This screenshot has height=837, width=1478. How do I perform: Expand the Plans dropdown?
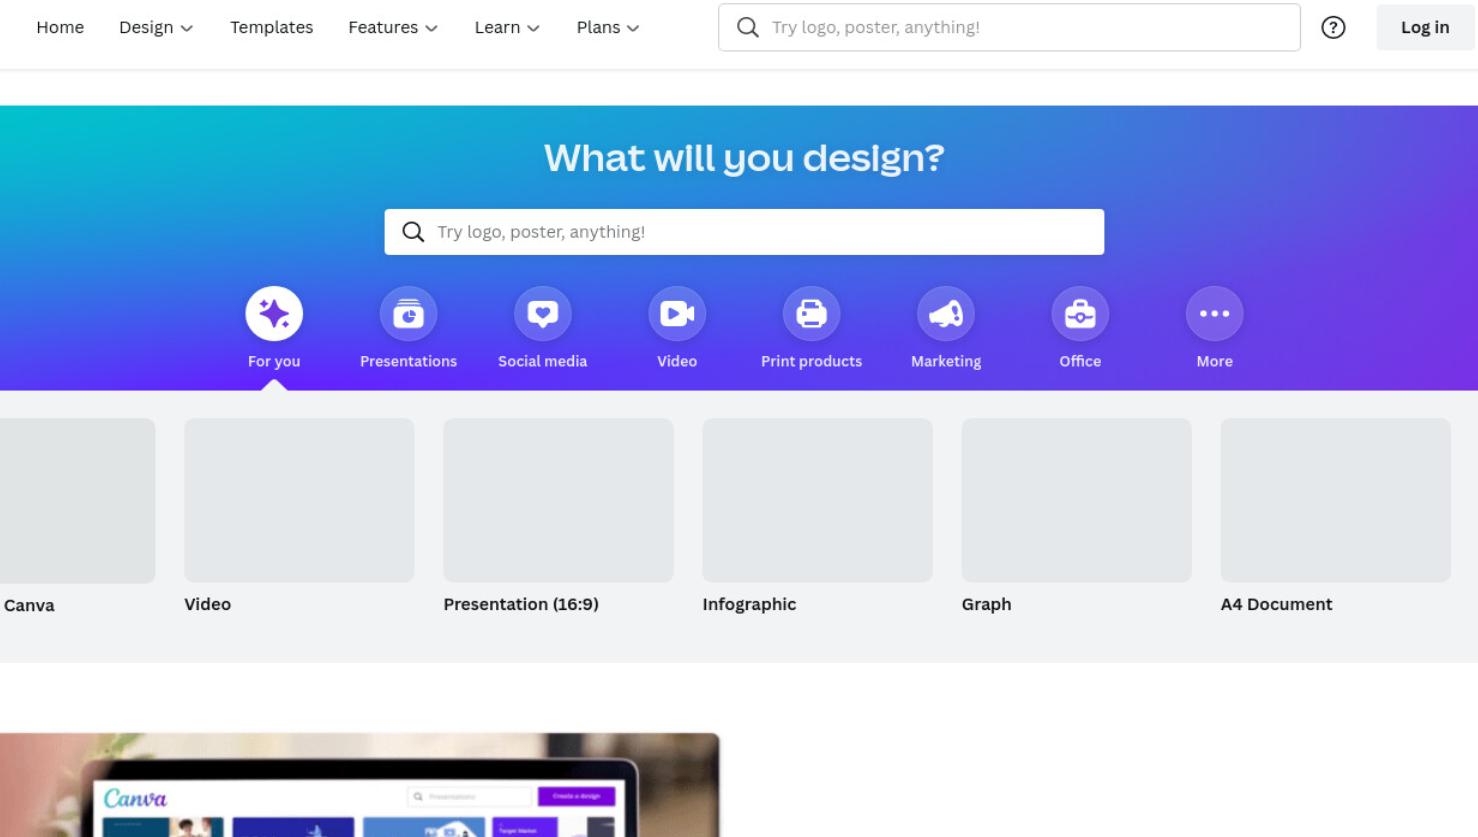[608, 28]
